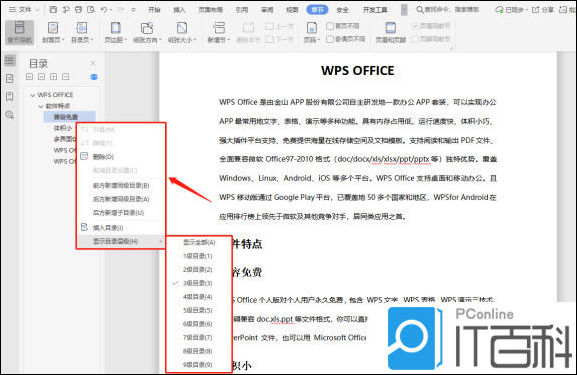This screenshot has width=577, height=375.
Task: Open the 纸张方向 page orientation icon
Action: tap(147, 28)
